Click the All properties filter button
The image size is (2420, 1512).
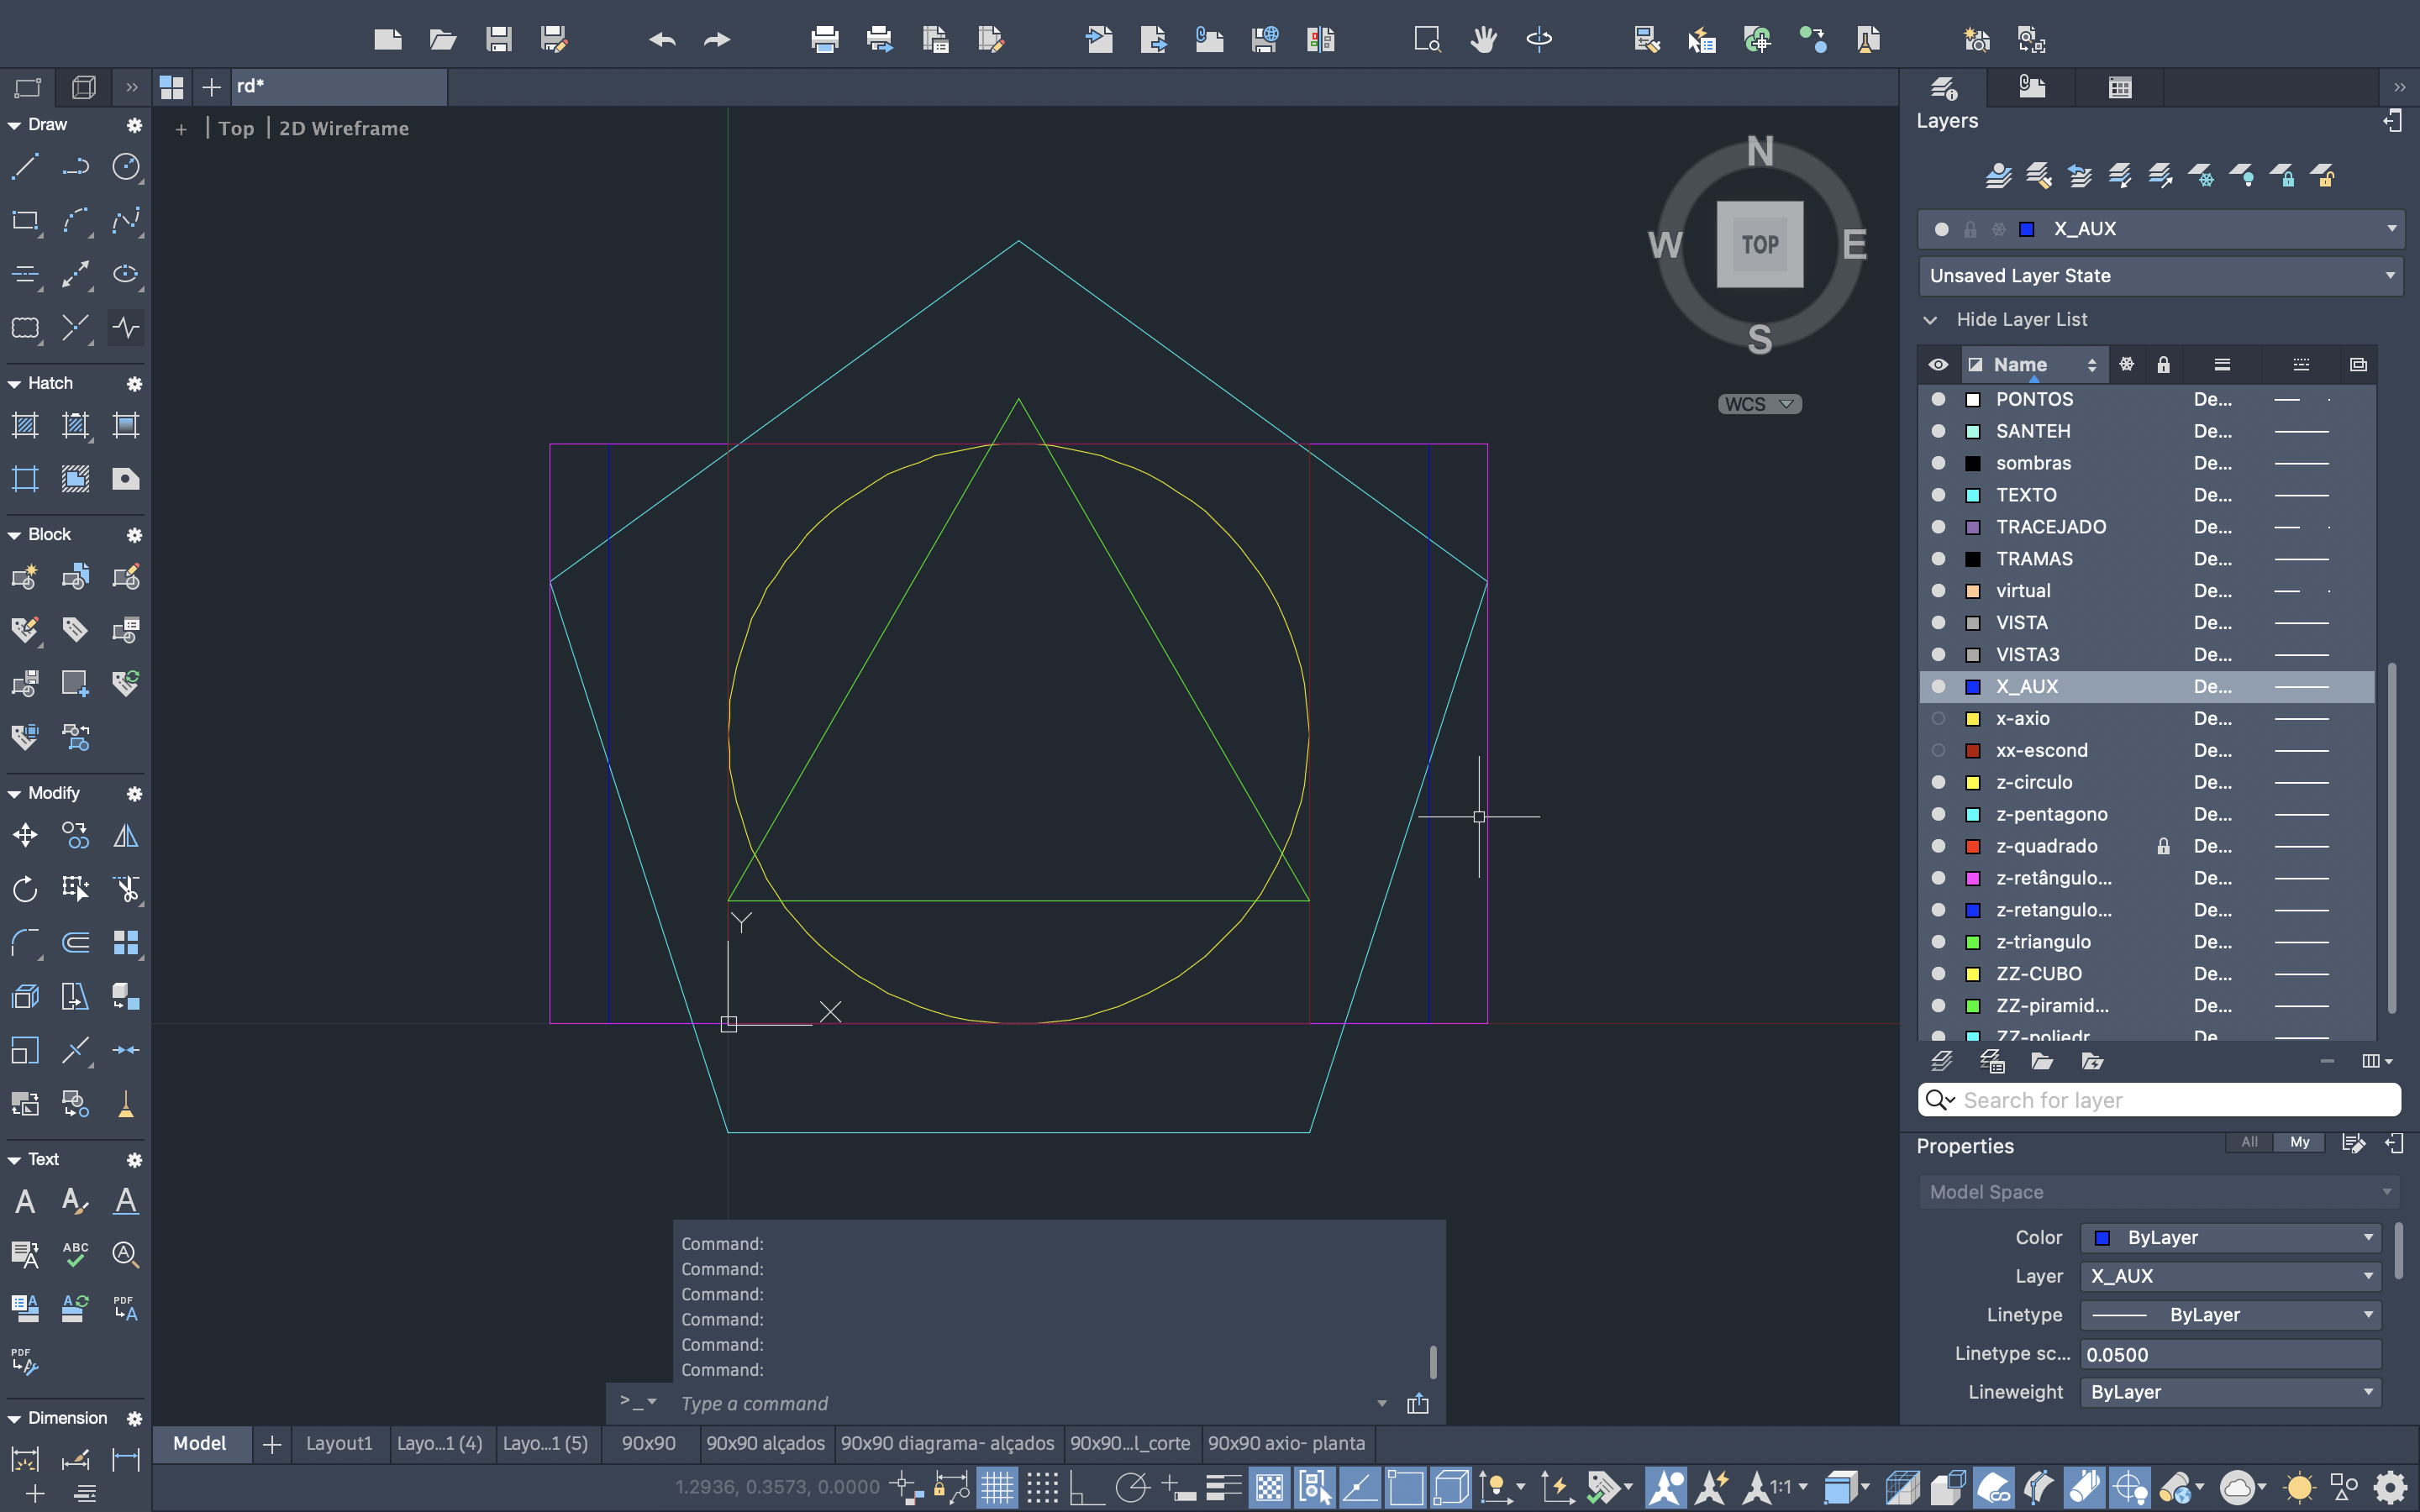pyautogui.click(x=2249, y=1142)
